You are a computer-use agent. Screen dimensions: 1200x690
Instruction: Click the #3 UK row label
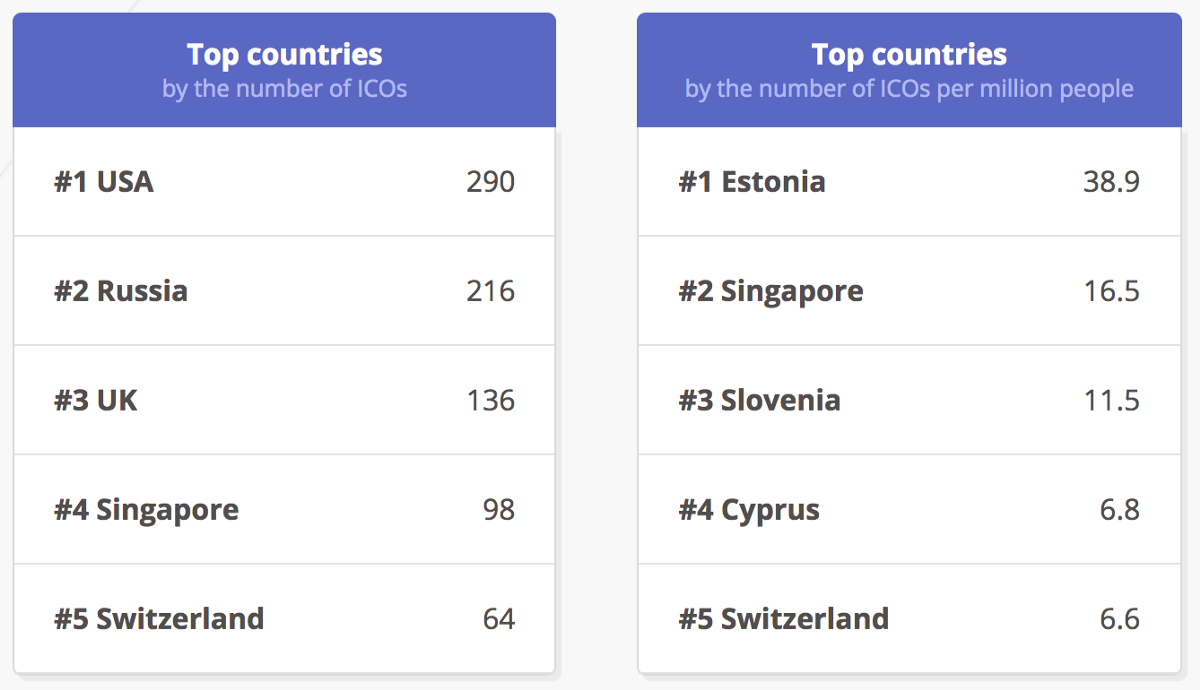click(x=96, y=401)
